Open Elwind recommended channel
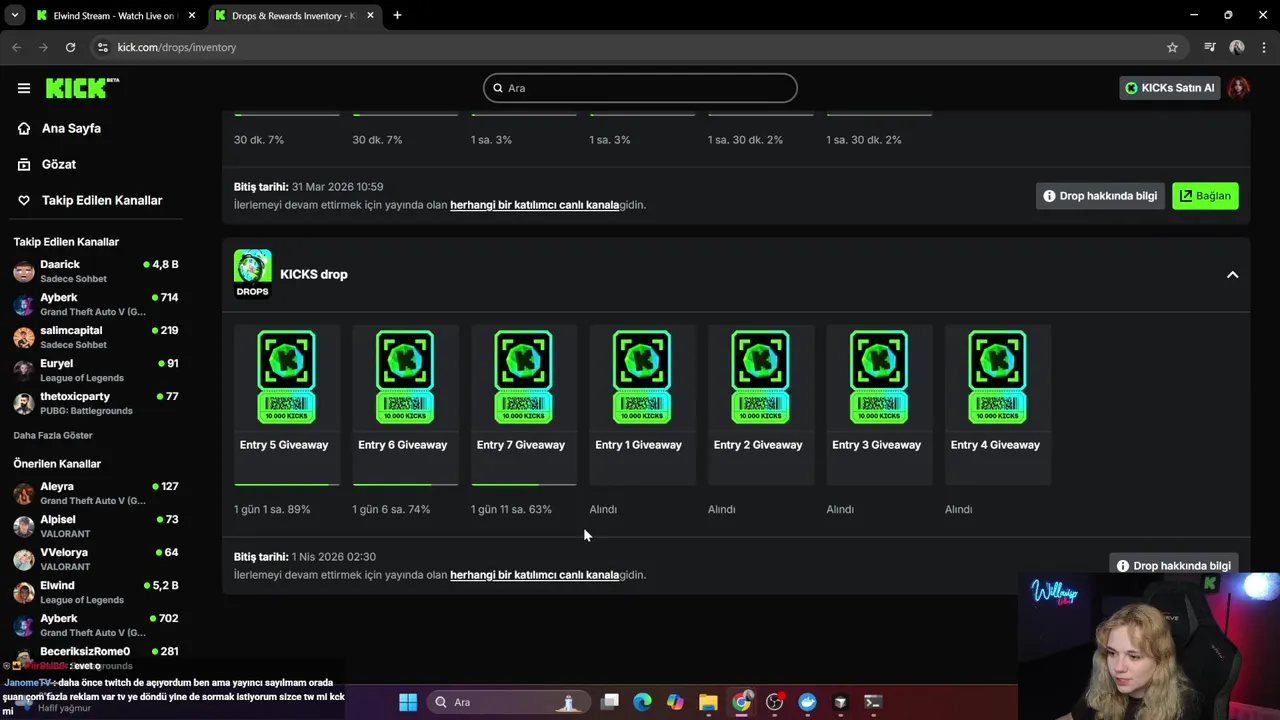Viewport: 1280px width, 720px height. (96, 592)
